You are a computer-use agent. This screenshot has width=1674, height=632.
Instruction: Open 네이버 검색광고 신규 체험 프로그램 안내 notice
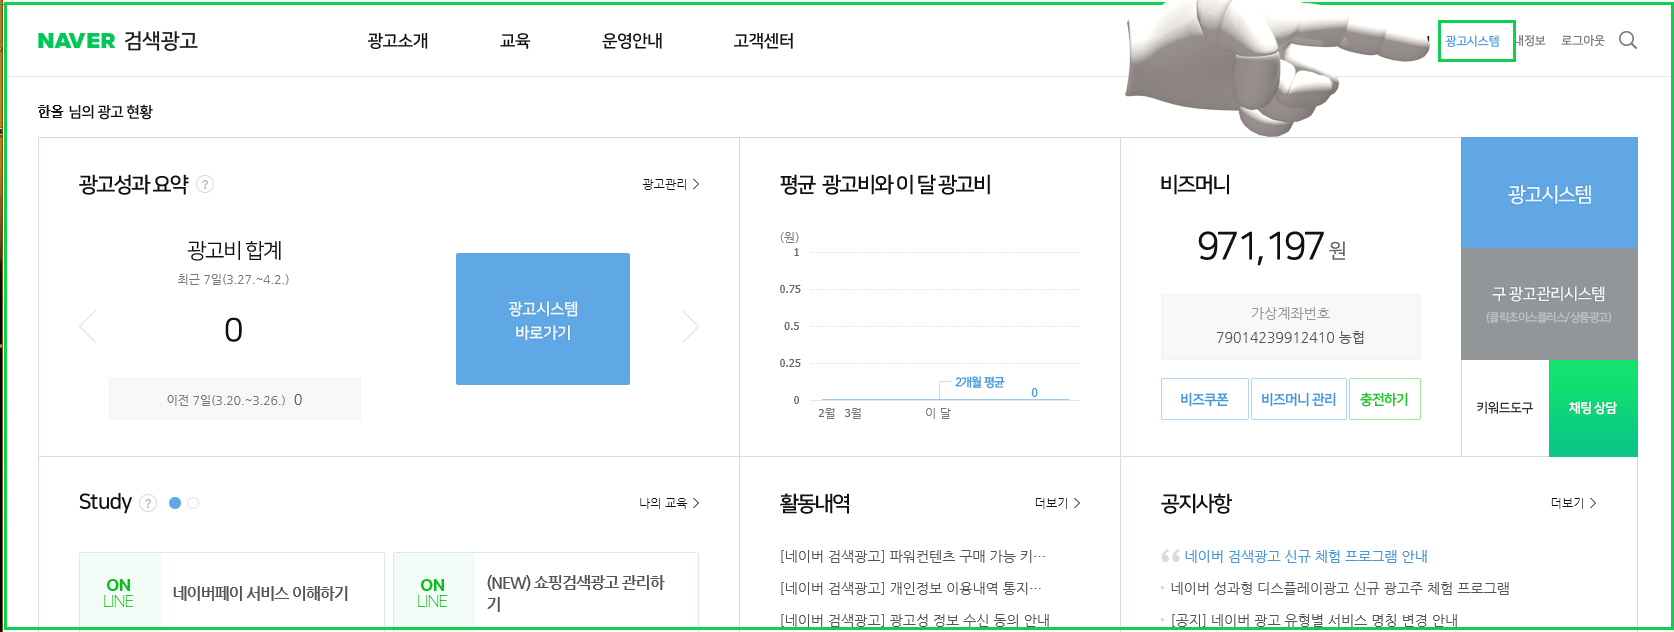1306,556
